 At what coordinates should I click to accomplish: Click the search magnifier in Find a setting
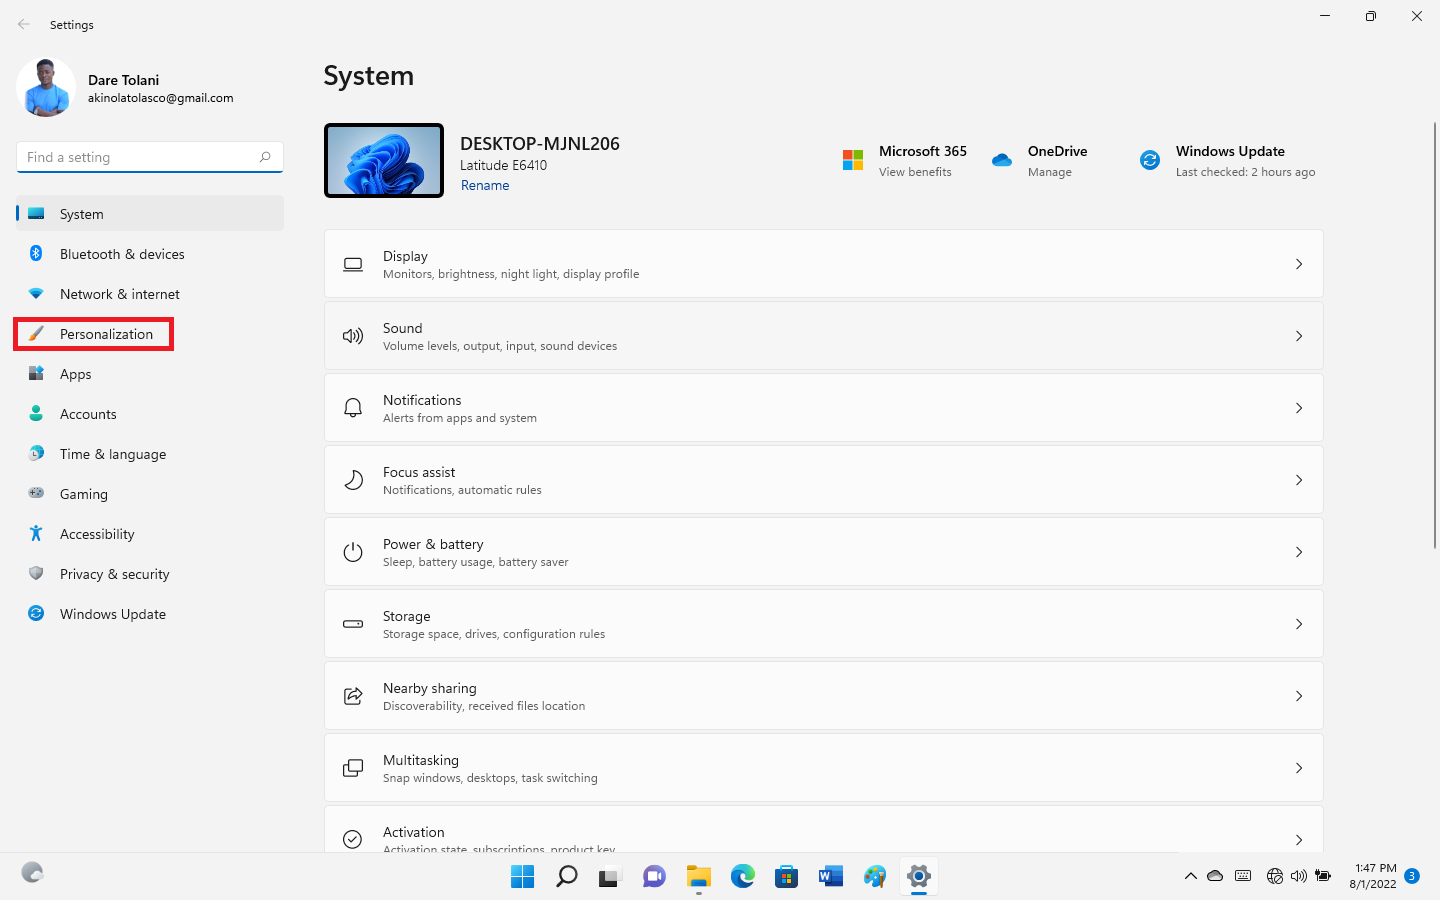coord(265,157)
